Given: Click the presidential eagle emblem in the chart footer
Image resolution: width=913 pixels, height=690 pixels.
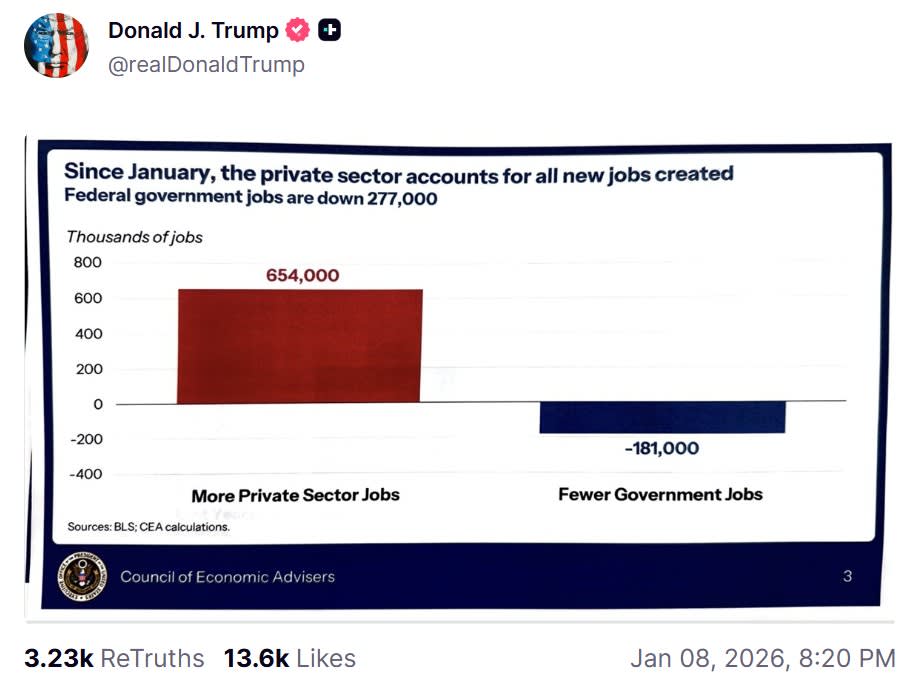Looking at the screenshot, I should [80, 576].
